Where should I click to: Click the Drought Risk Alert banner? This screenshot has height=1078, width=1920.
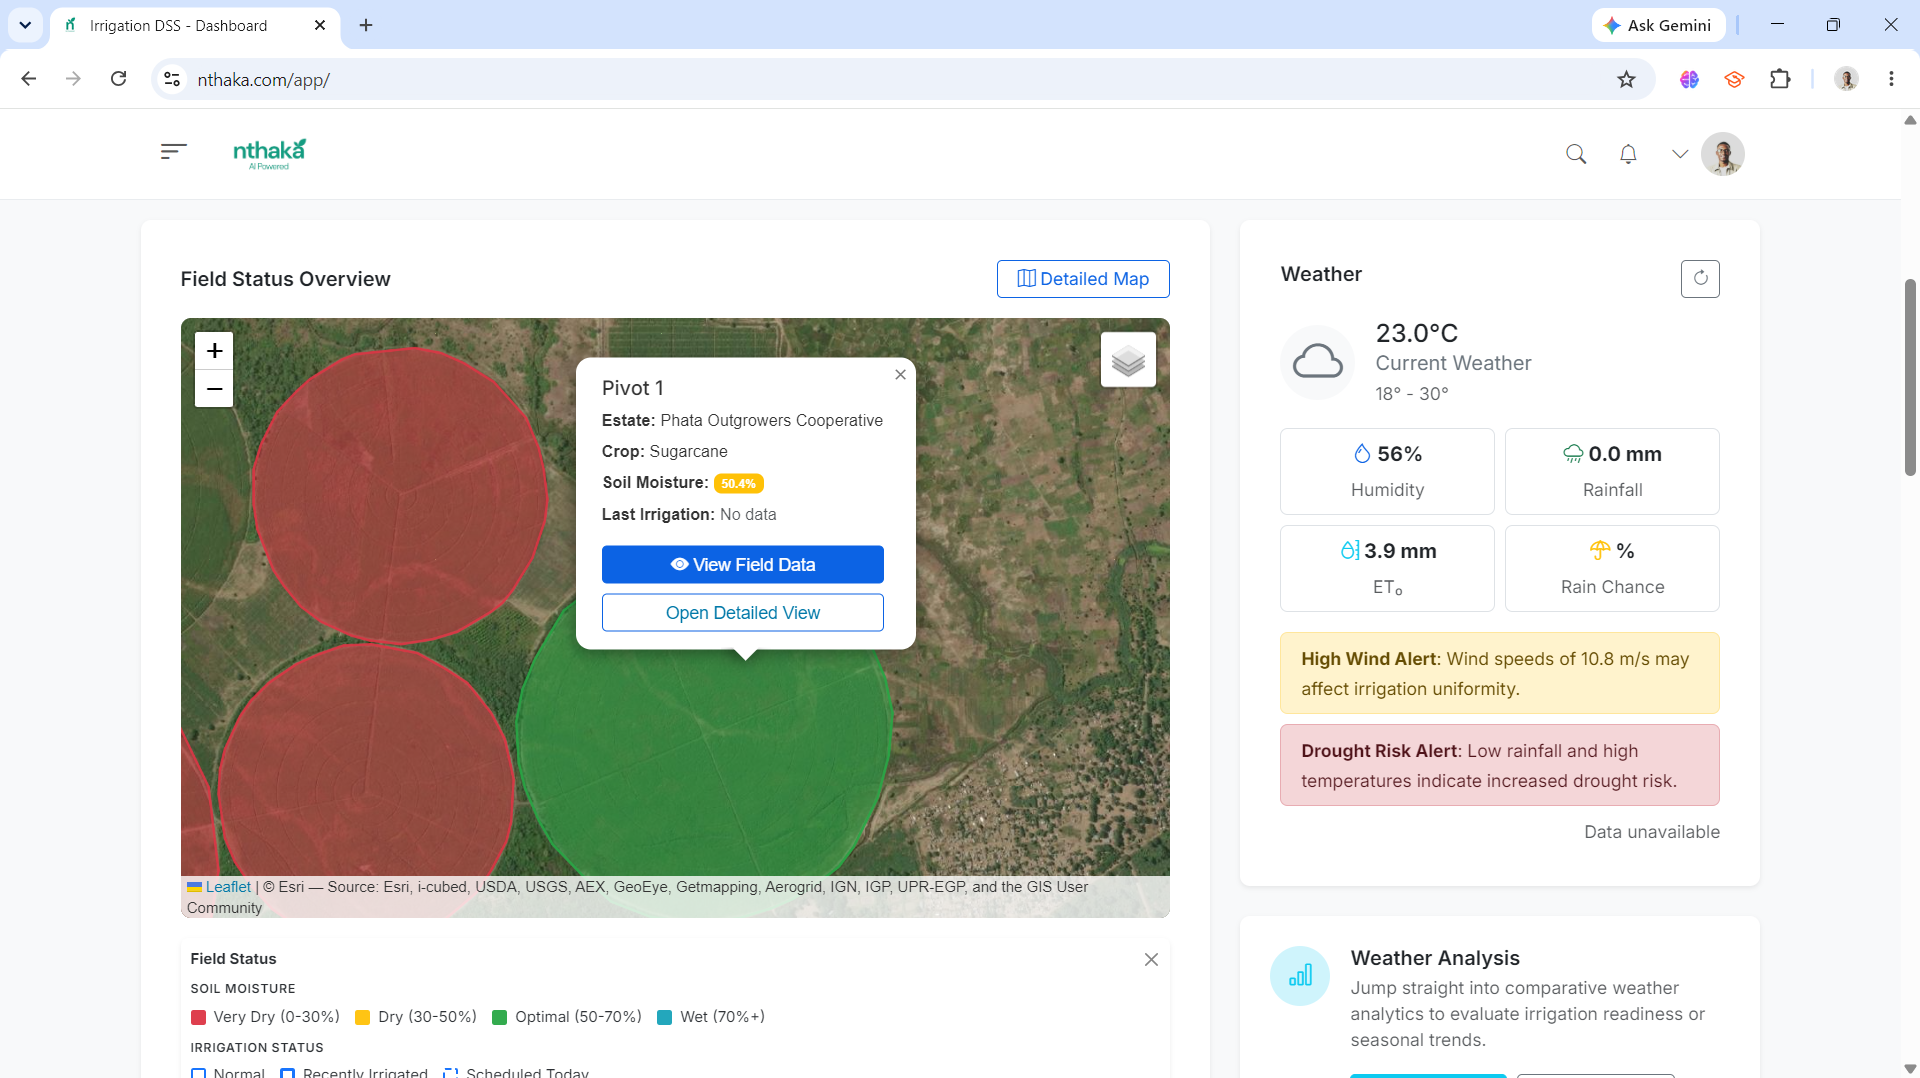(1500, 765)
